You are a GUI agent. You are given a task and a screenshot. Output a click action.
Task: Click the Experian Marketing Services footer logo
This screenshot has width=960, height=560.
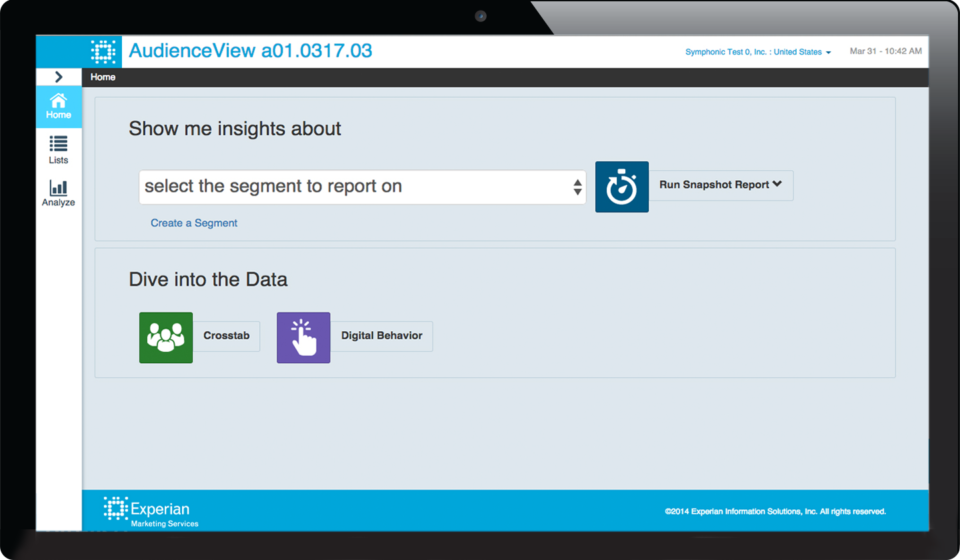click(151, 512)
